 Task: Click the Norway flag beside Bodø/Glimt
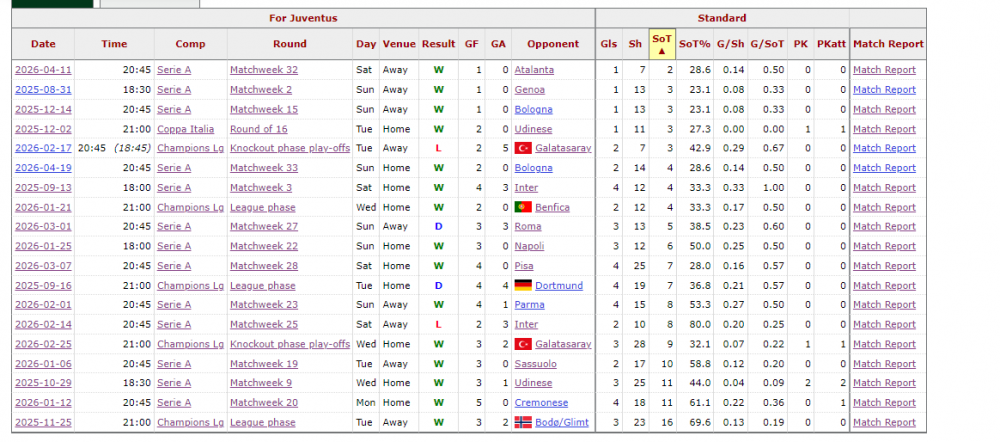point(523,422)
